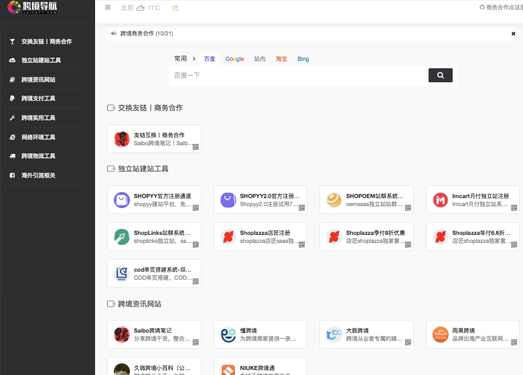Click the site logo in the sidebar header
Viewport: 523px width, 375px height.
32,7
